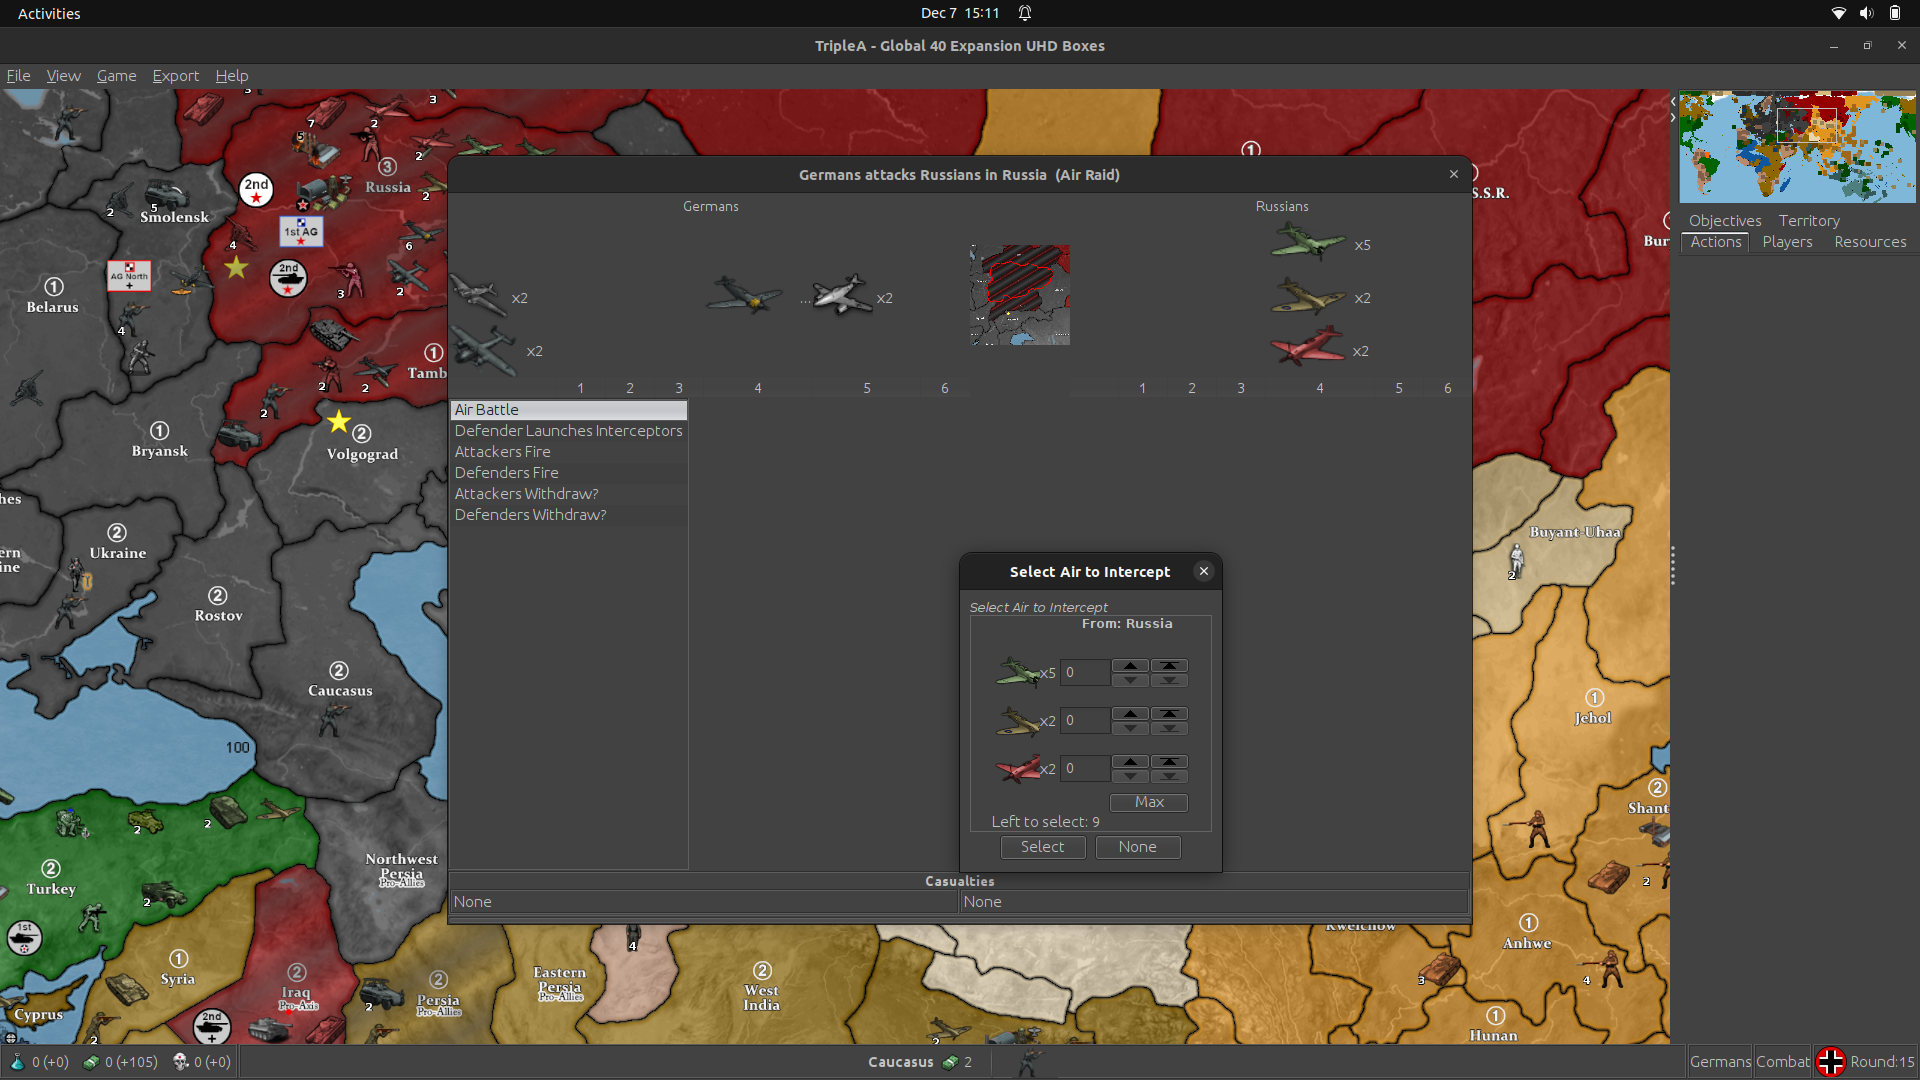Click the world minimap thumbnail

1797,147
